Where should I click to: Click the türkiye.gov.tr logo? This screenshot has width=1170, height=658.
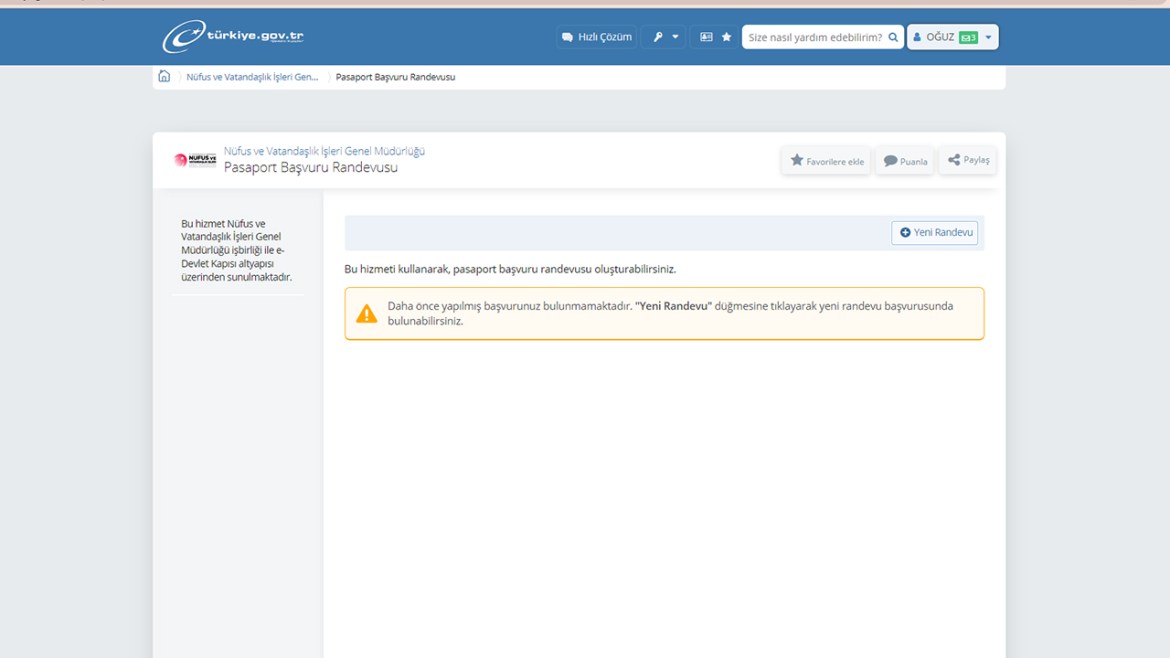[233, 37]
